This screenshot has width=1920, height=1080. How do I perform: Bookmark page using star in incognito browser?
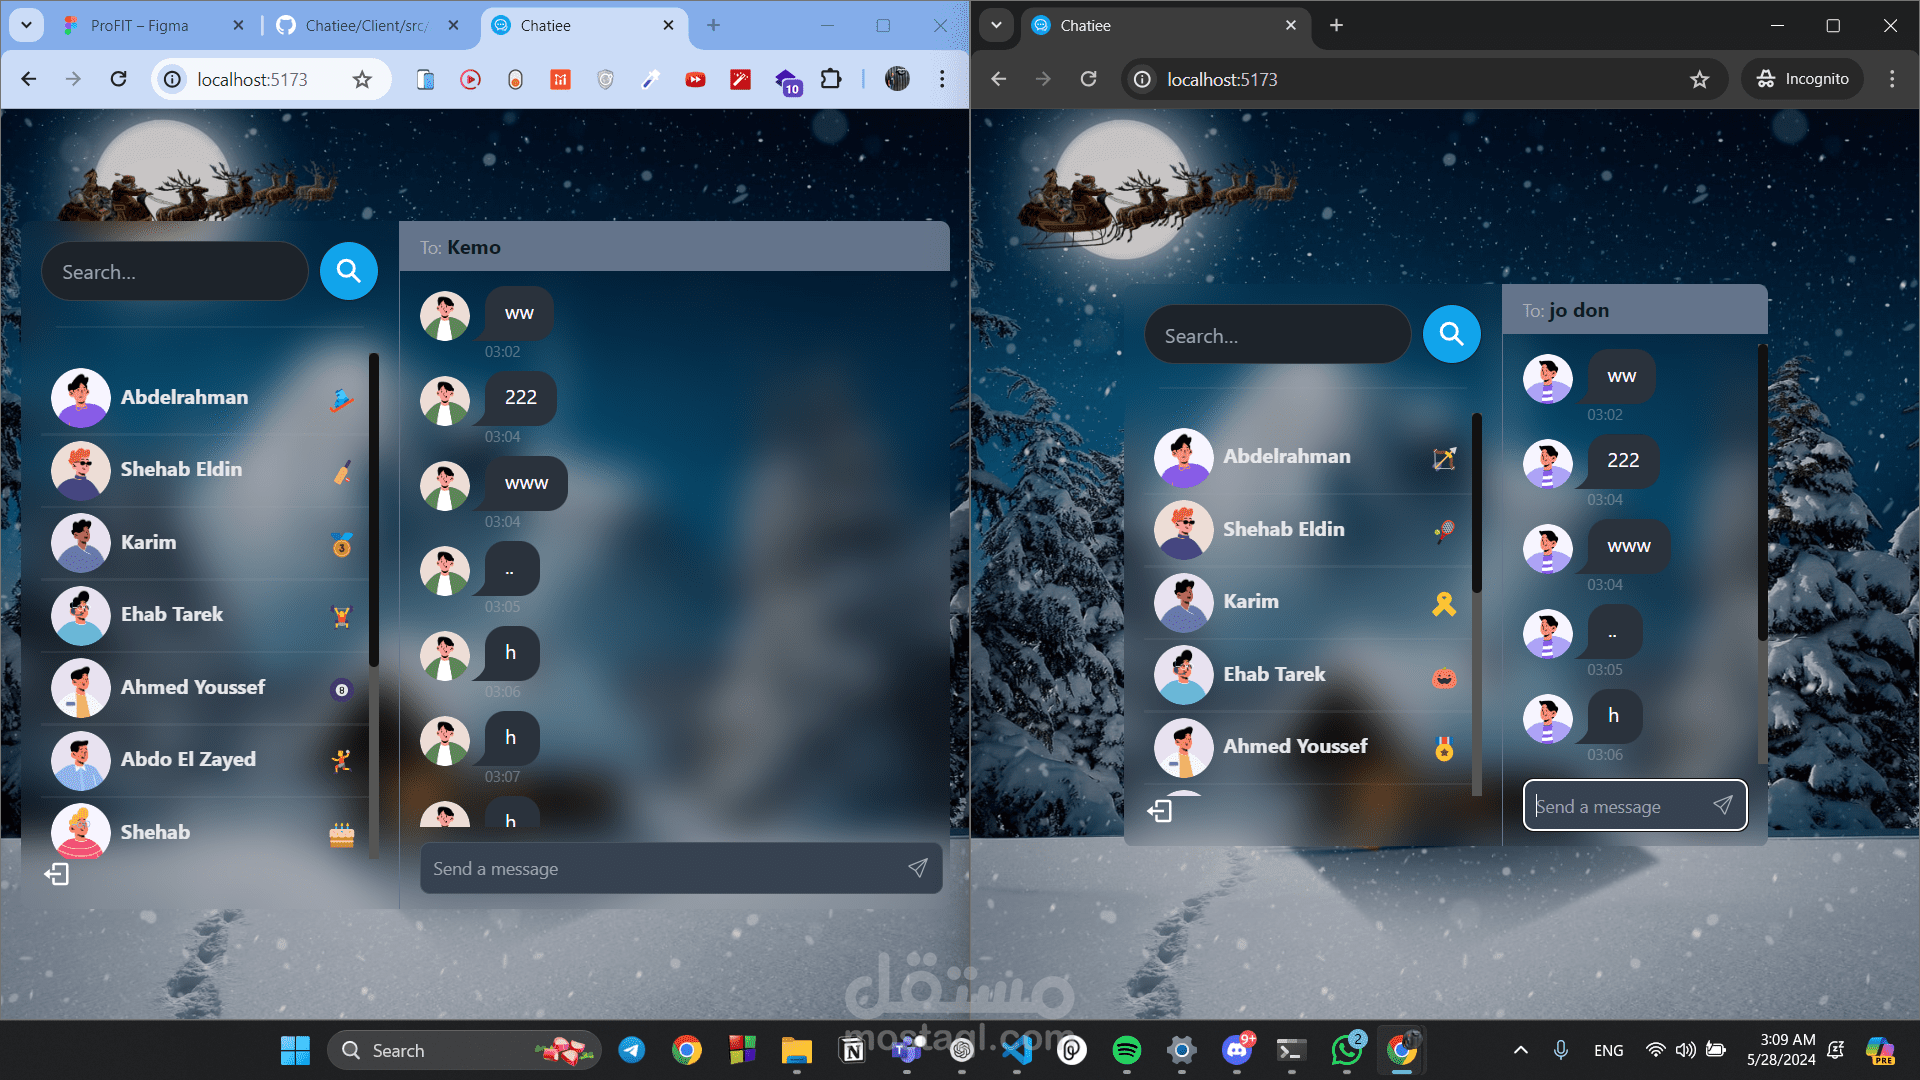point(1699,79)
